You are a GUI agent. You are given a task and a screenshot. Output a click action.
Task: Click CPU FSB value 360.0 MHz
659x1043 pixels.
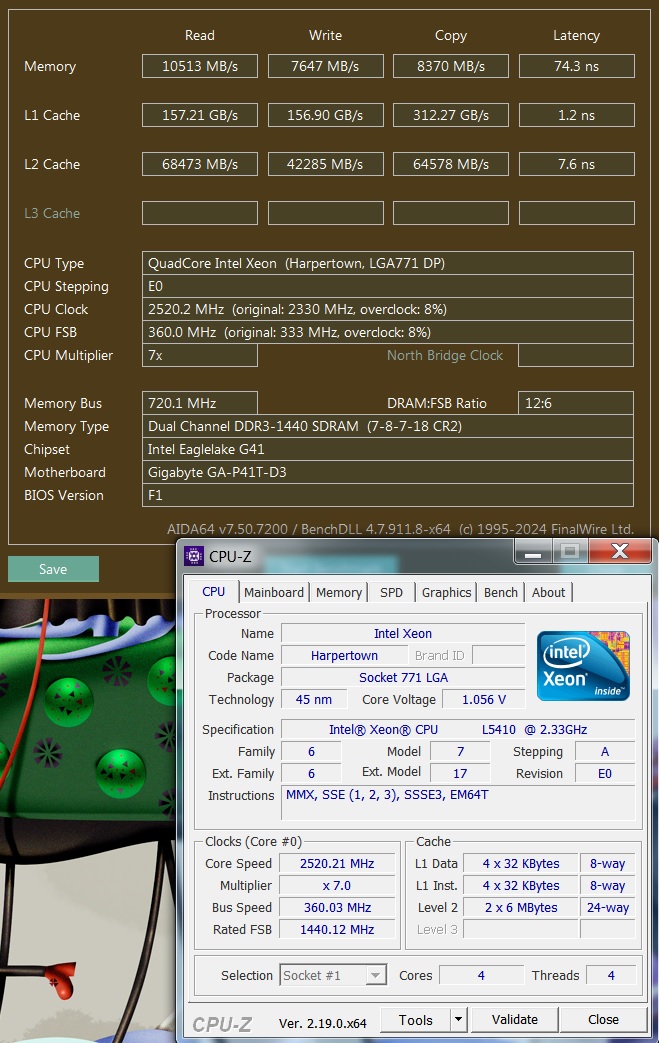click(x=388, y=332)
